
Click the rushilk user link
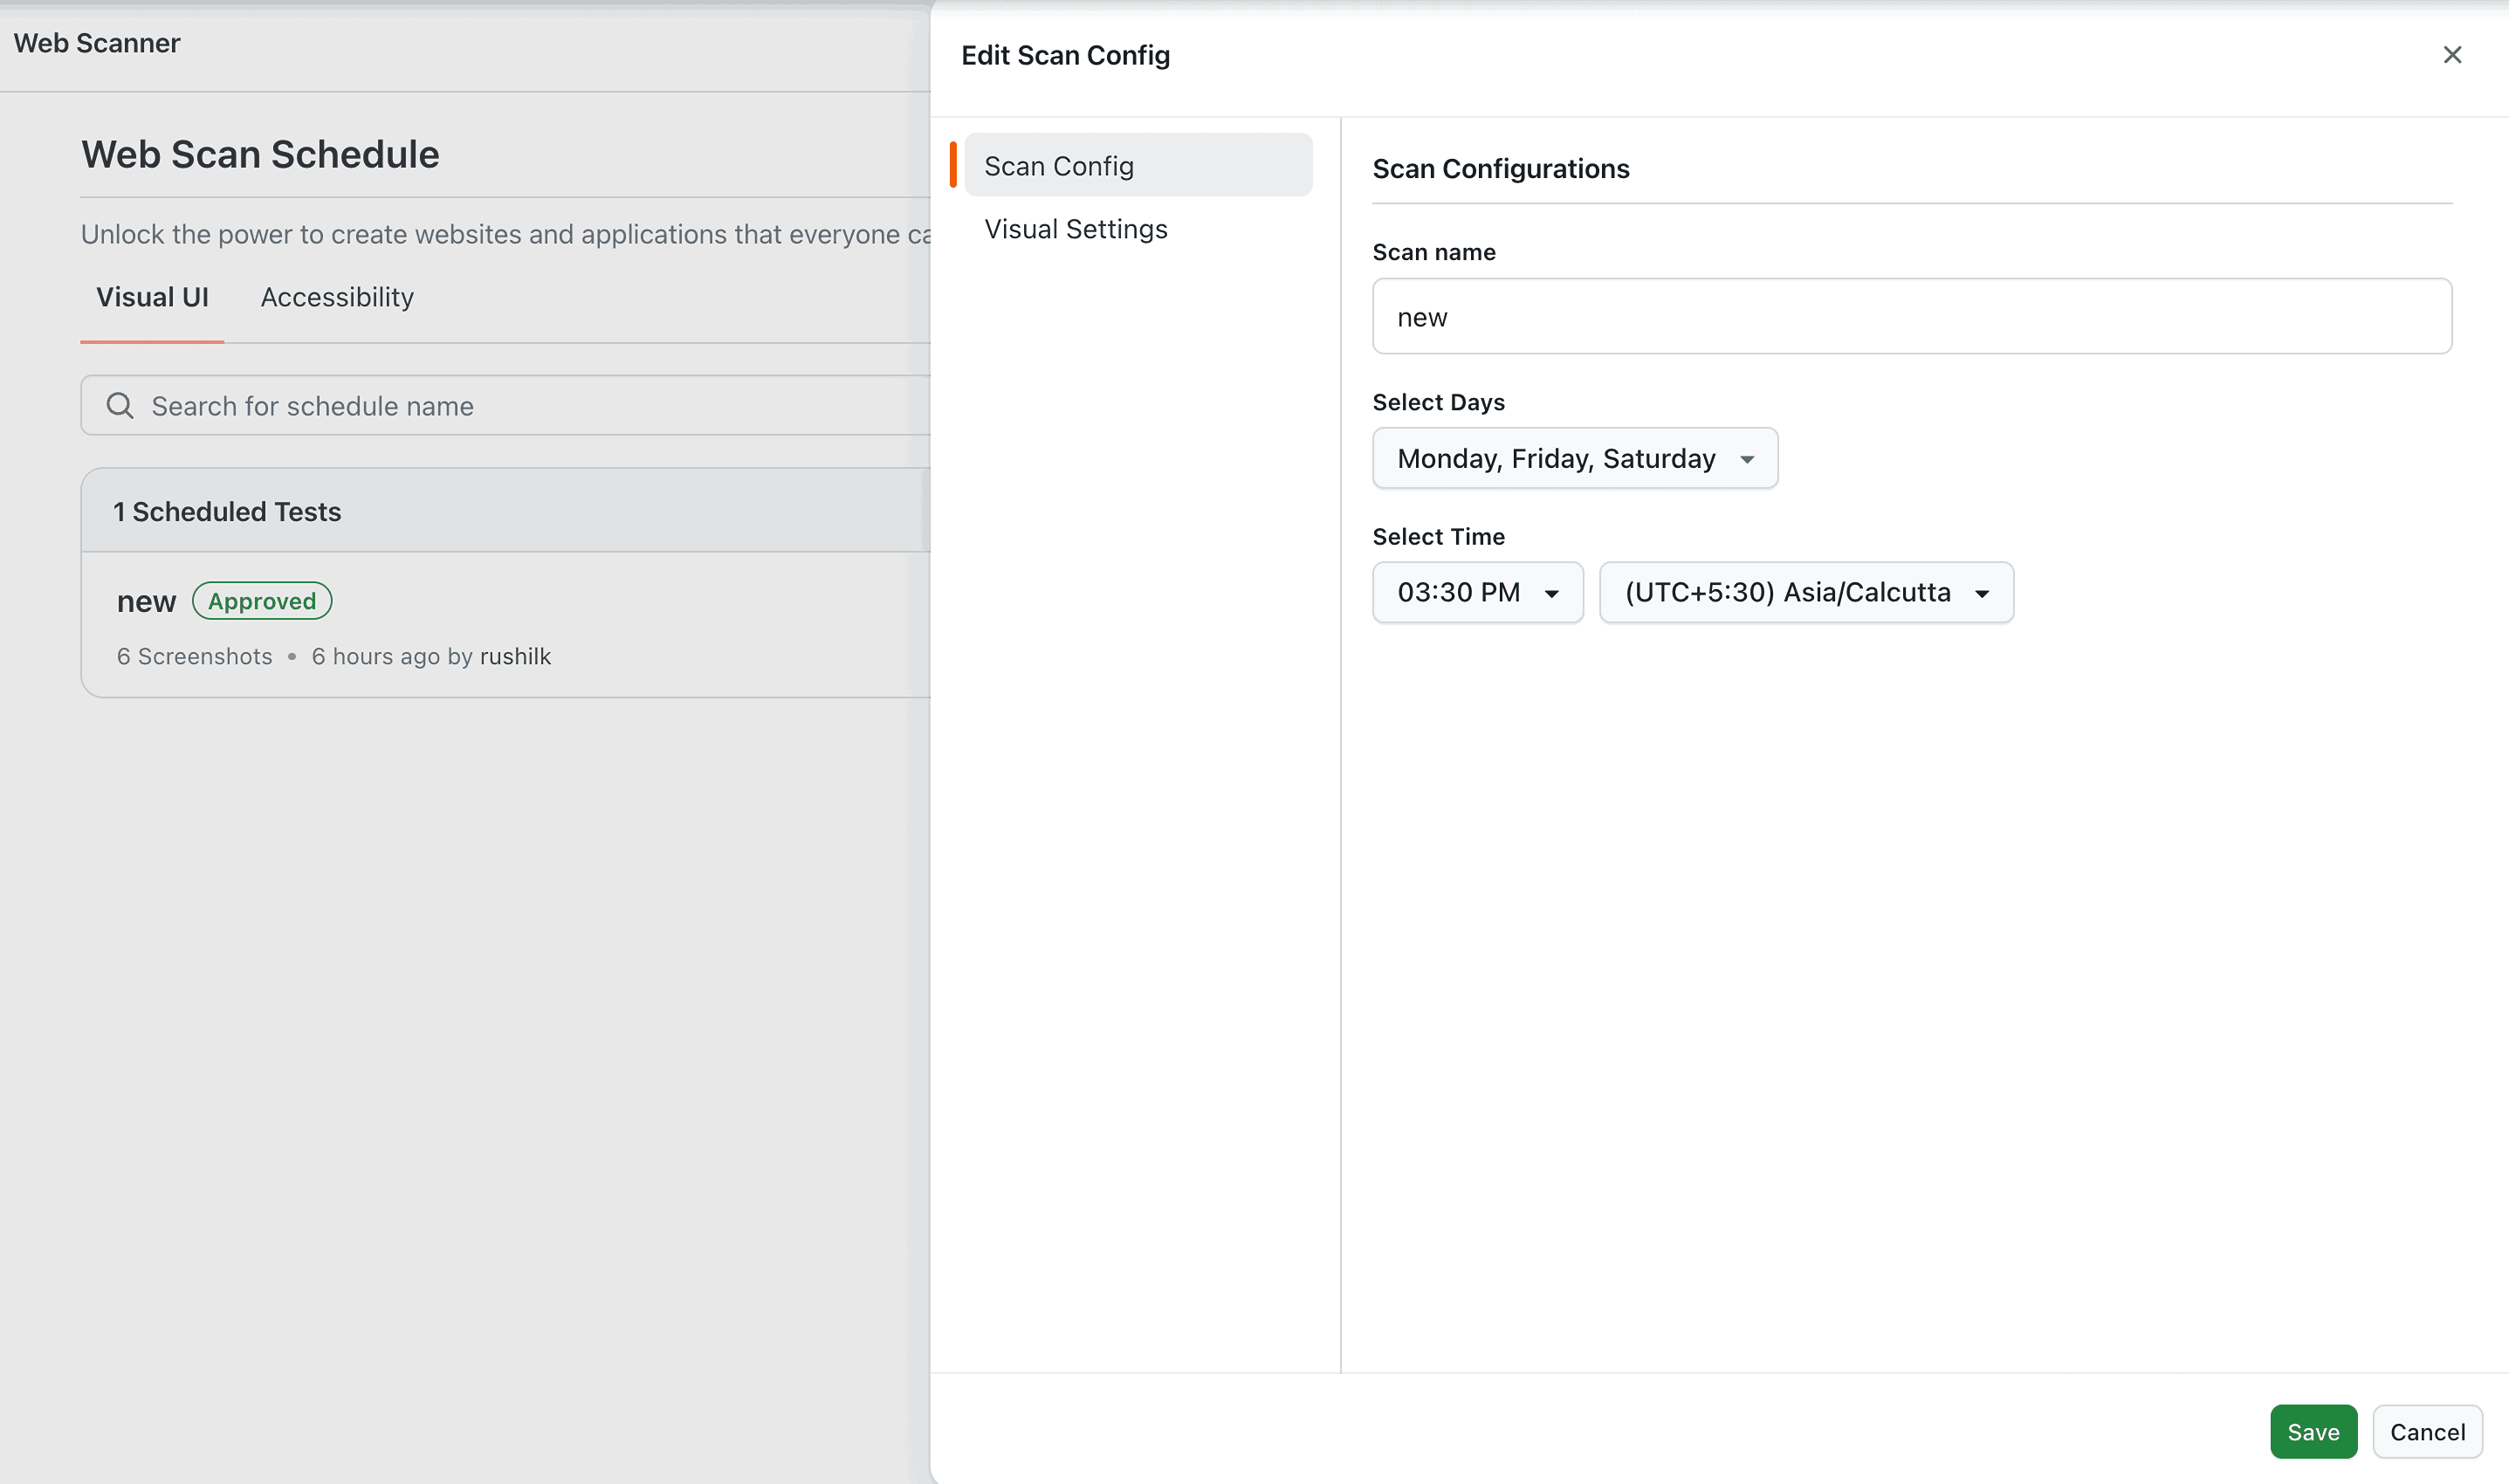pos(516,656)
